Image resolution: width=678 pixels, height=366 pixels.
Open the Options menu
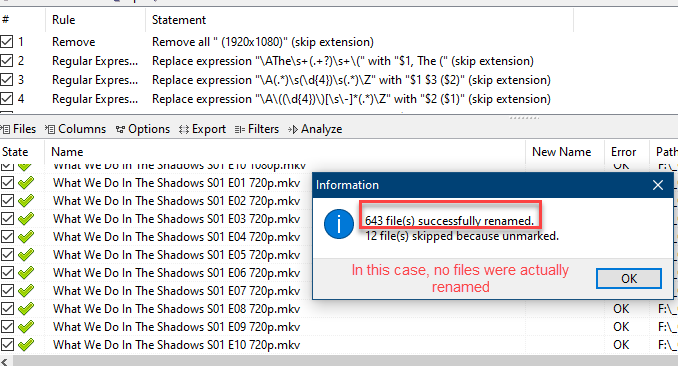pyautogui.click(x=143, y=129)
